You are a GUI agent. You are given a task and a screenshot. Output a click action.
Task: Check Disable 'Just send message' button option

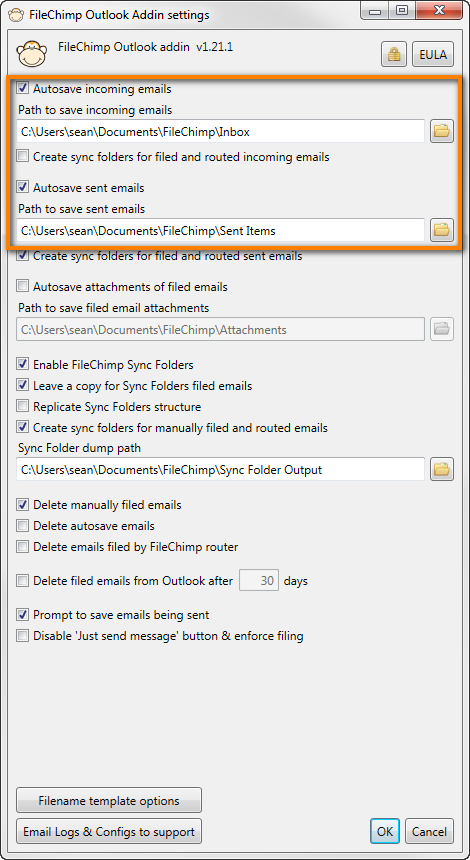click(x=22, y=636)
